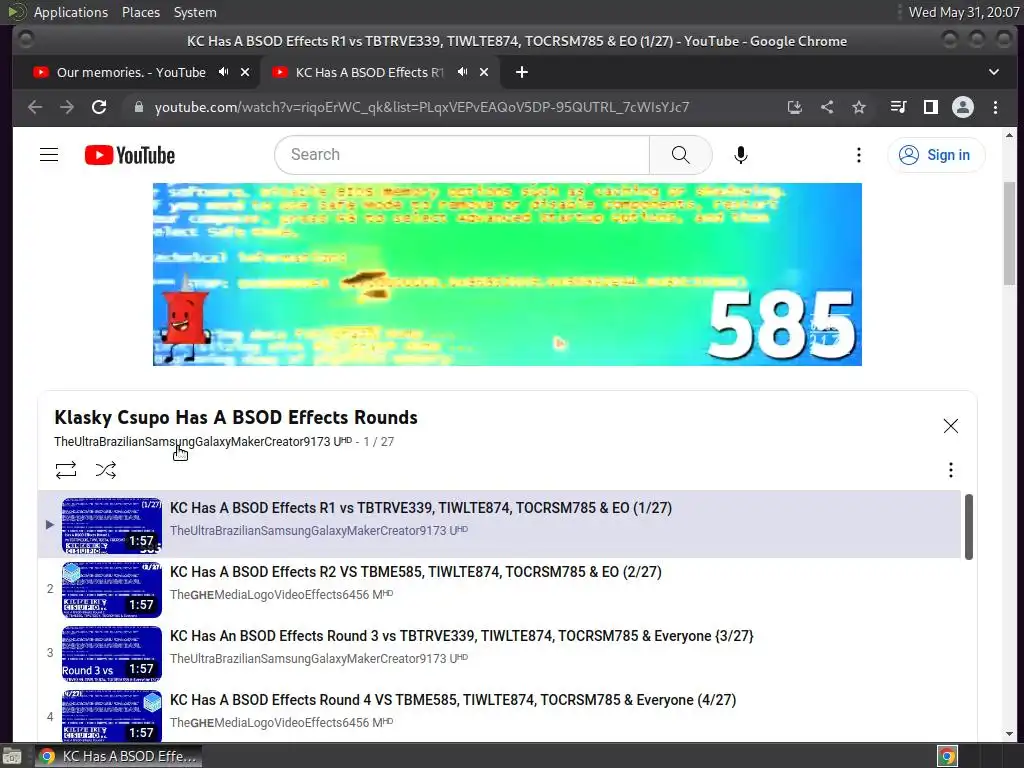Click thumbnail of video R2 (2/27)
Viewport: 1024px width, 768px height.
(x=112, y=590)
